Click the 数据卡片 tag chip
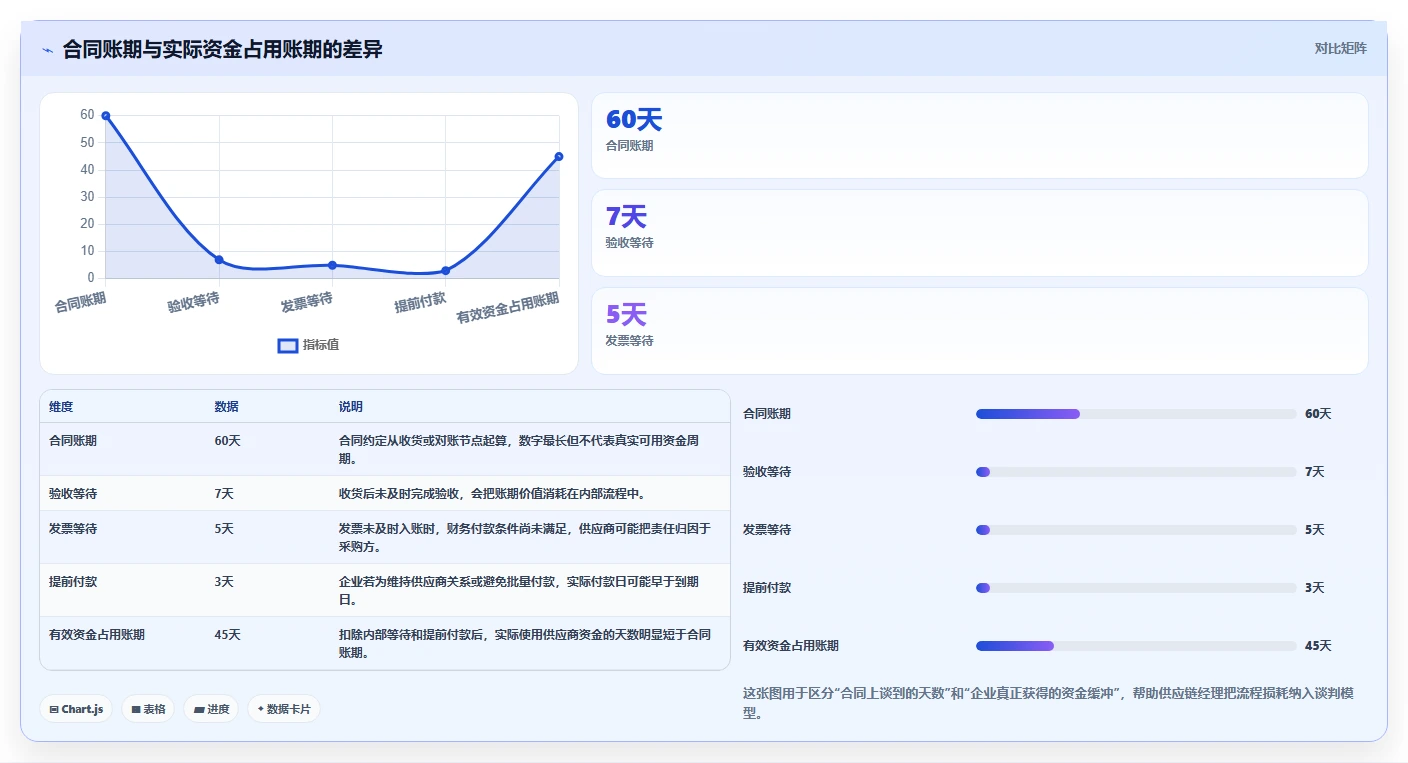This screenshot has width=1408, height=763. (x=284, y=709)
